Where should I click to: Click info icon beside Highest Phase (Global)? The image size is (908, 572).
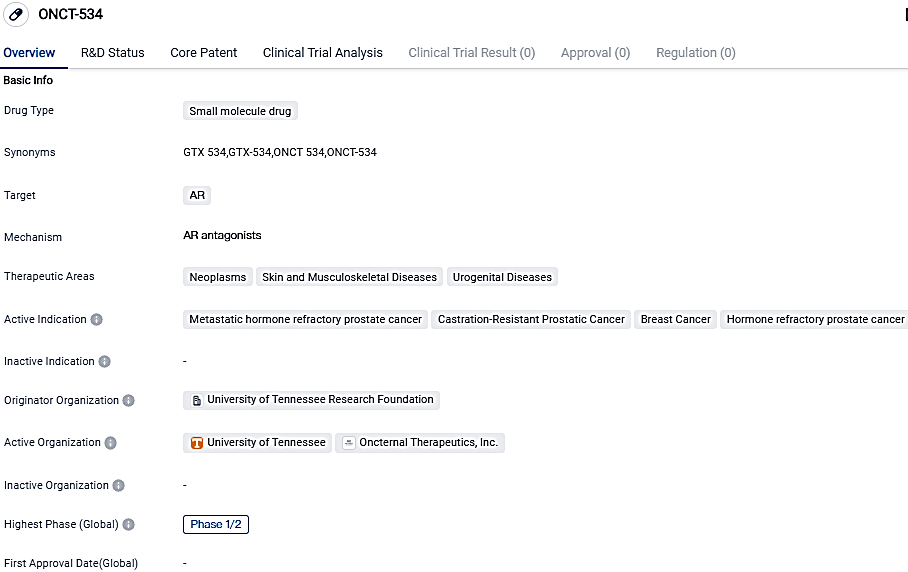point(129,525)
